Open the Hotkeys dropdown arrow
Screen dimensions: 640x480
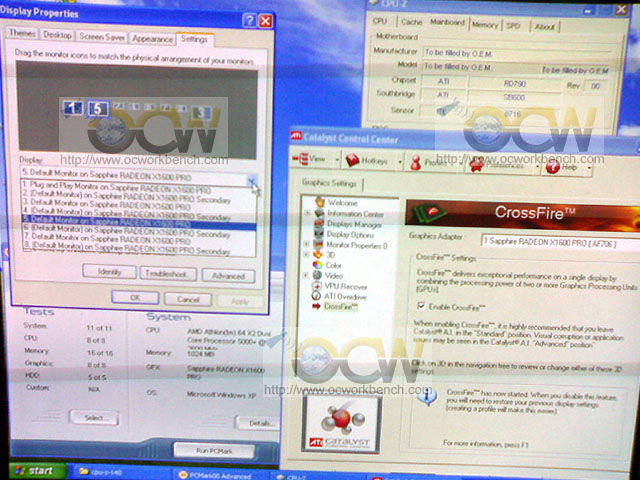(x=400, y=162)
